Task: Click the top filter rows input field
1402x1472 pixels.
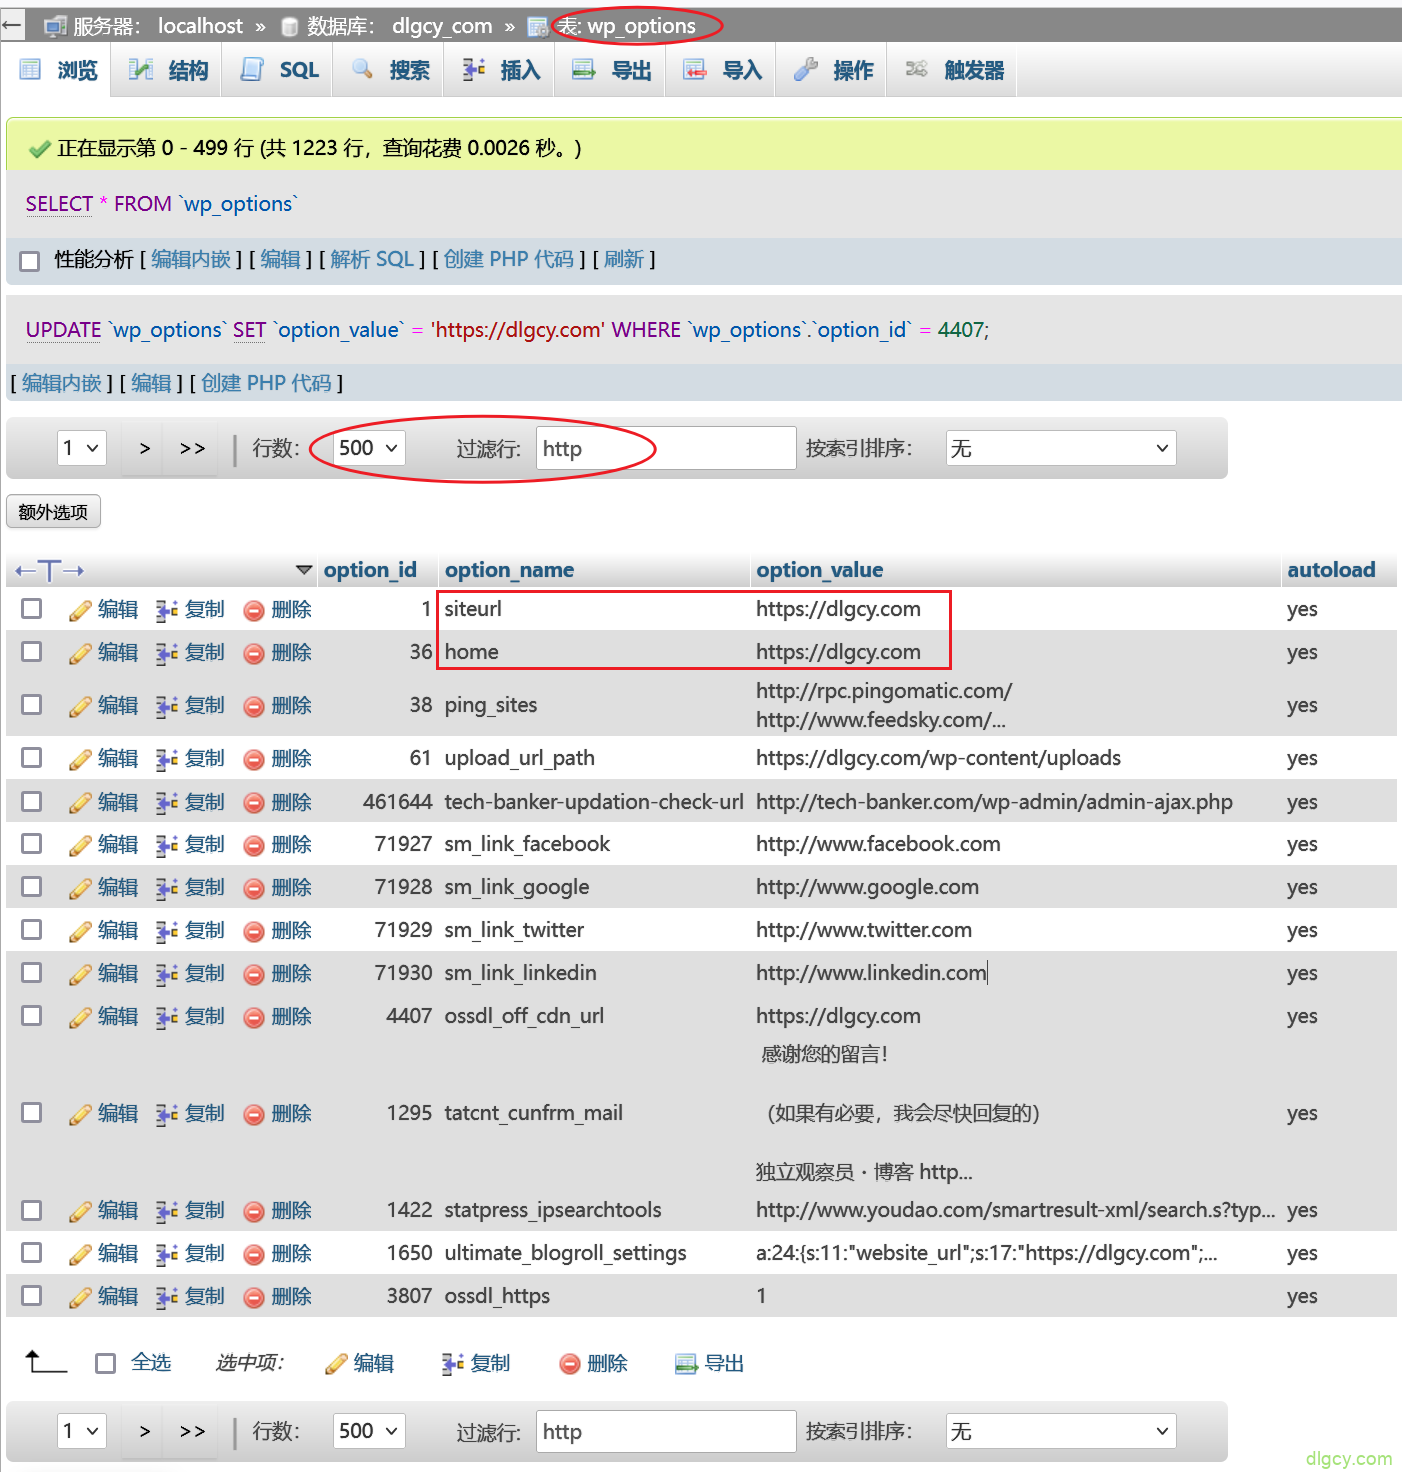Action: [666, 448]
